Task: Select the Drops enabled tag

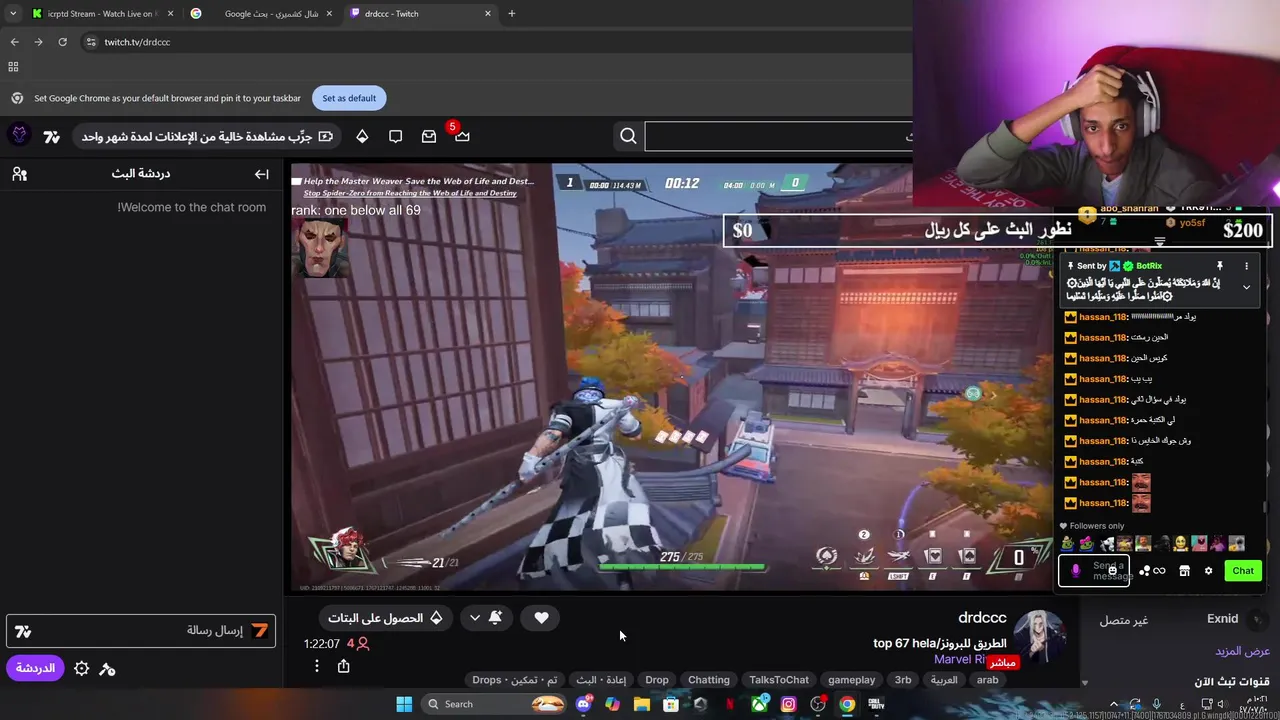Action: point(515,680)
